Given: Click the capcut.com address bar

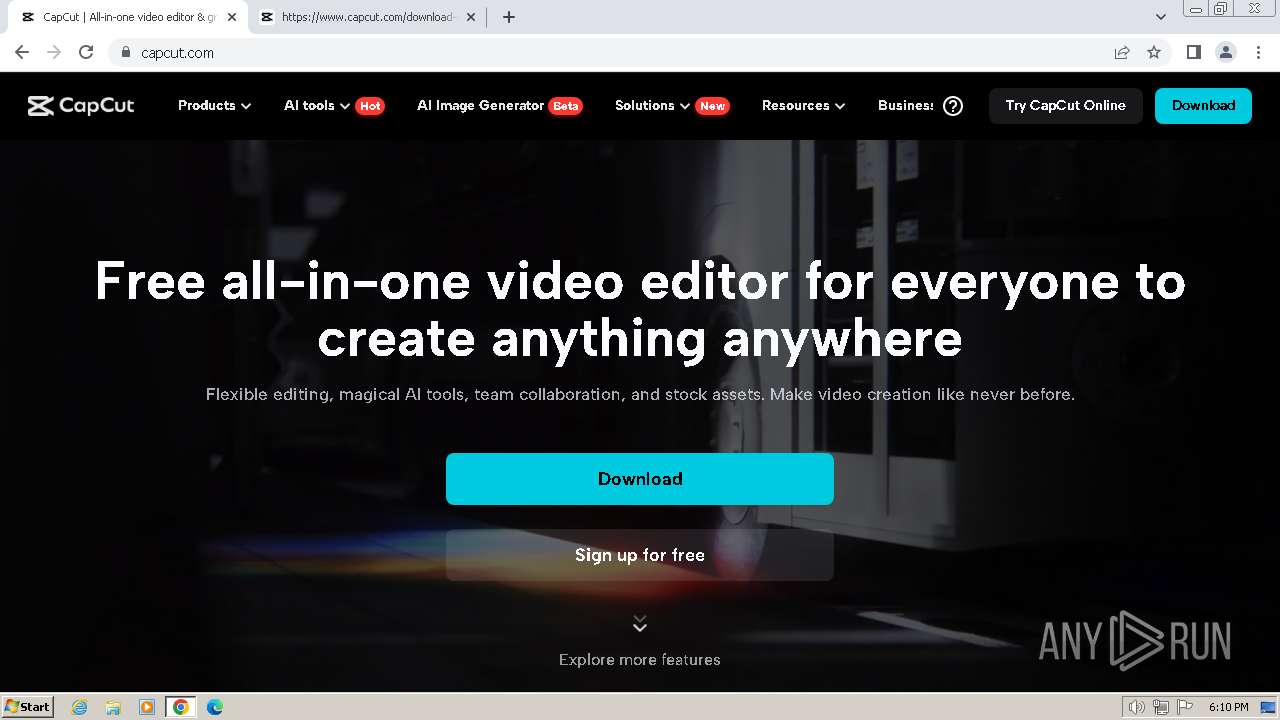Looking at the screenshot, I should coord(610,53).
